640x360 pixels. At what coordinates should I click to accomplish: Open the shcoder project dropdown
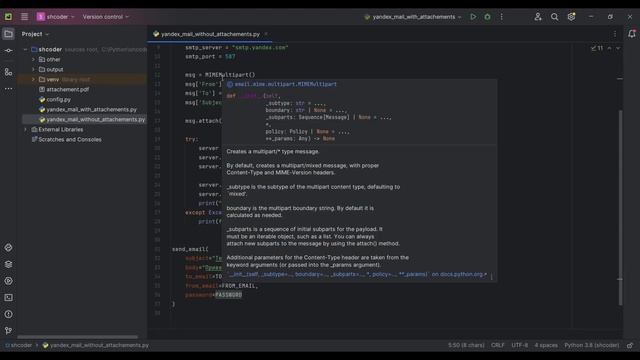56,17
